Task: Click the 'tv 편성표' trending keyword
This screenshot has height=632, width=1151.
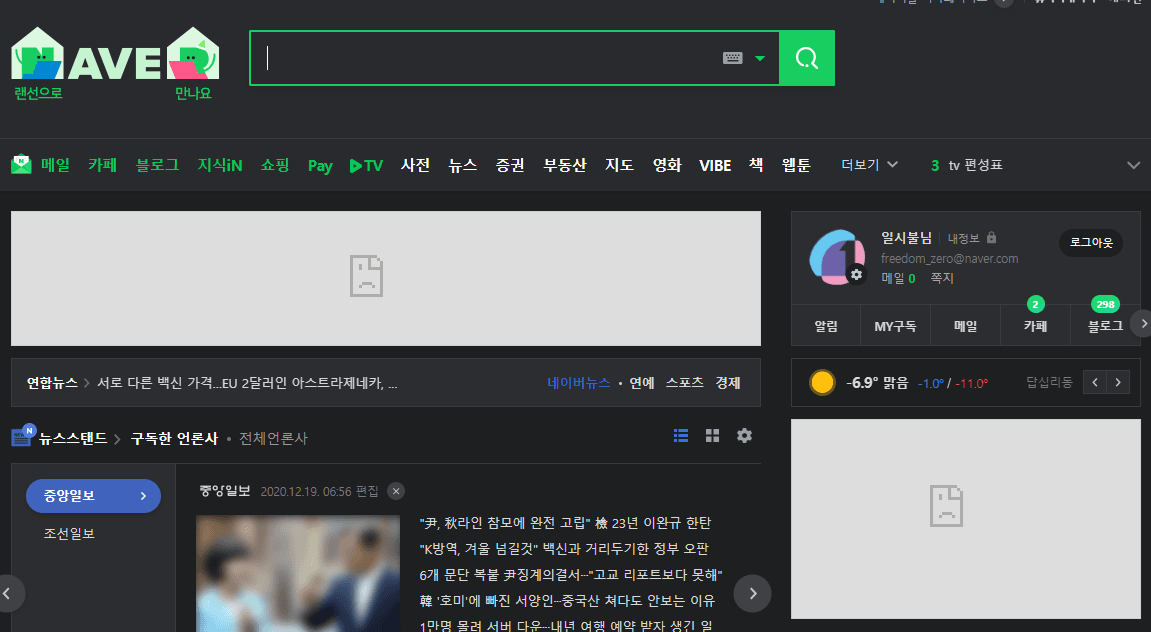Action: (x=975, y=165)
